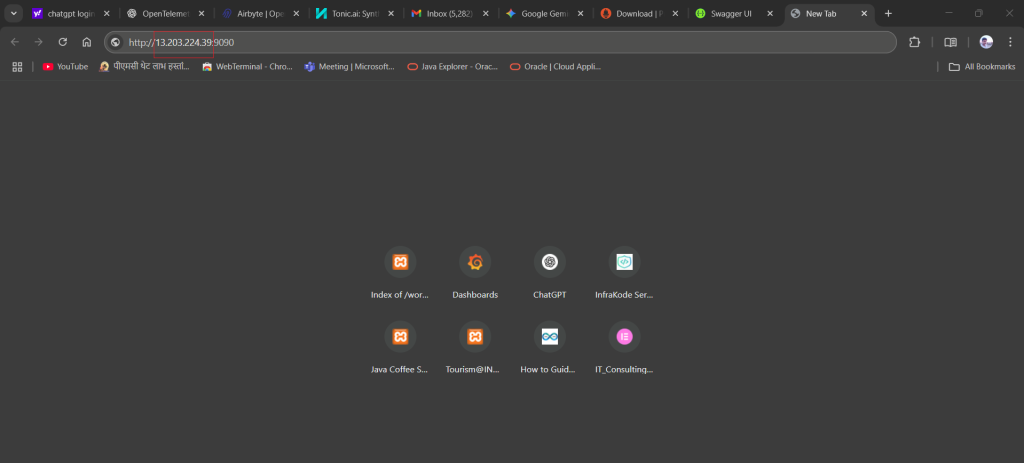Screen dimensions: 1024x463
Task: Open the tab search dropdown arrow
Action: 13,14
